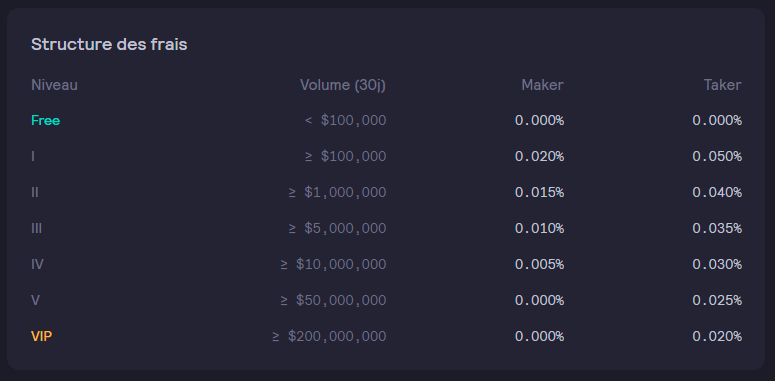
Task: Click the Taker column header
Action: point(723,85)
